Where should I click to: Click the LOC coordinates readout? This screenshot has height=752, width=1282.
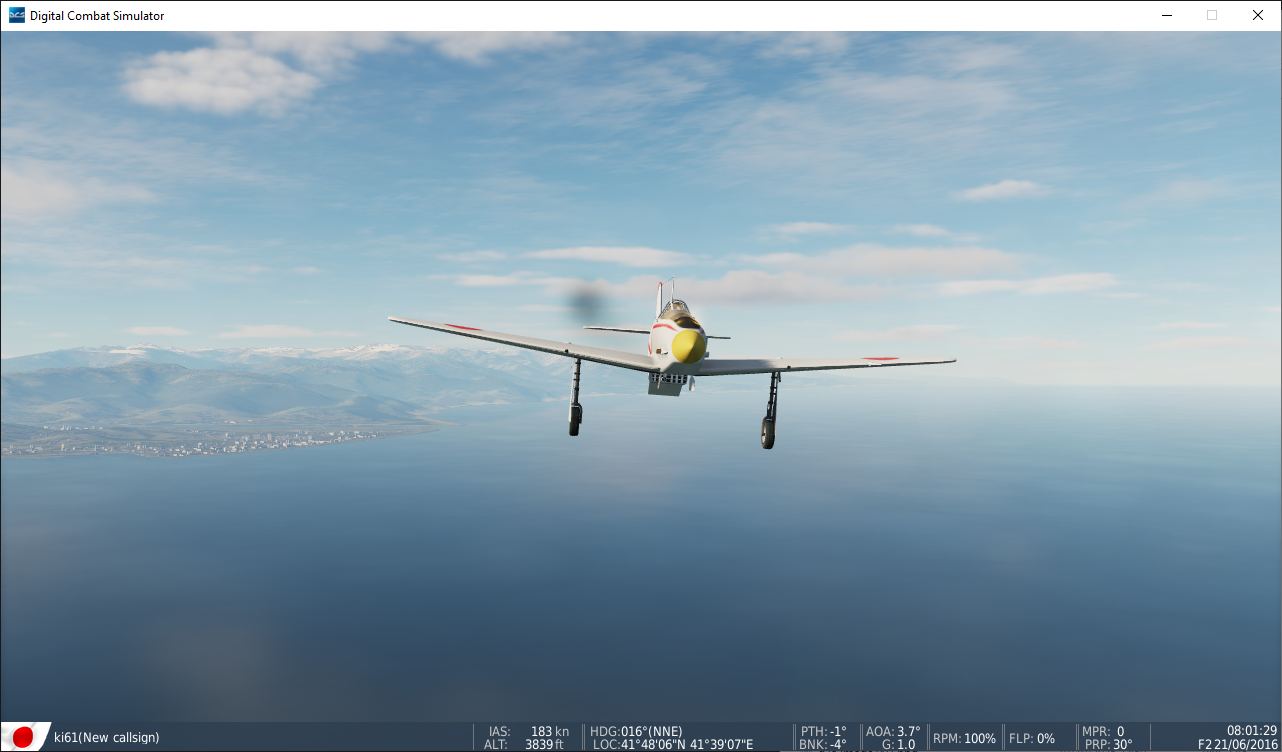pos(672,744)
